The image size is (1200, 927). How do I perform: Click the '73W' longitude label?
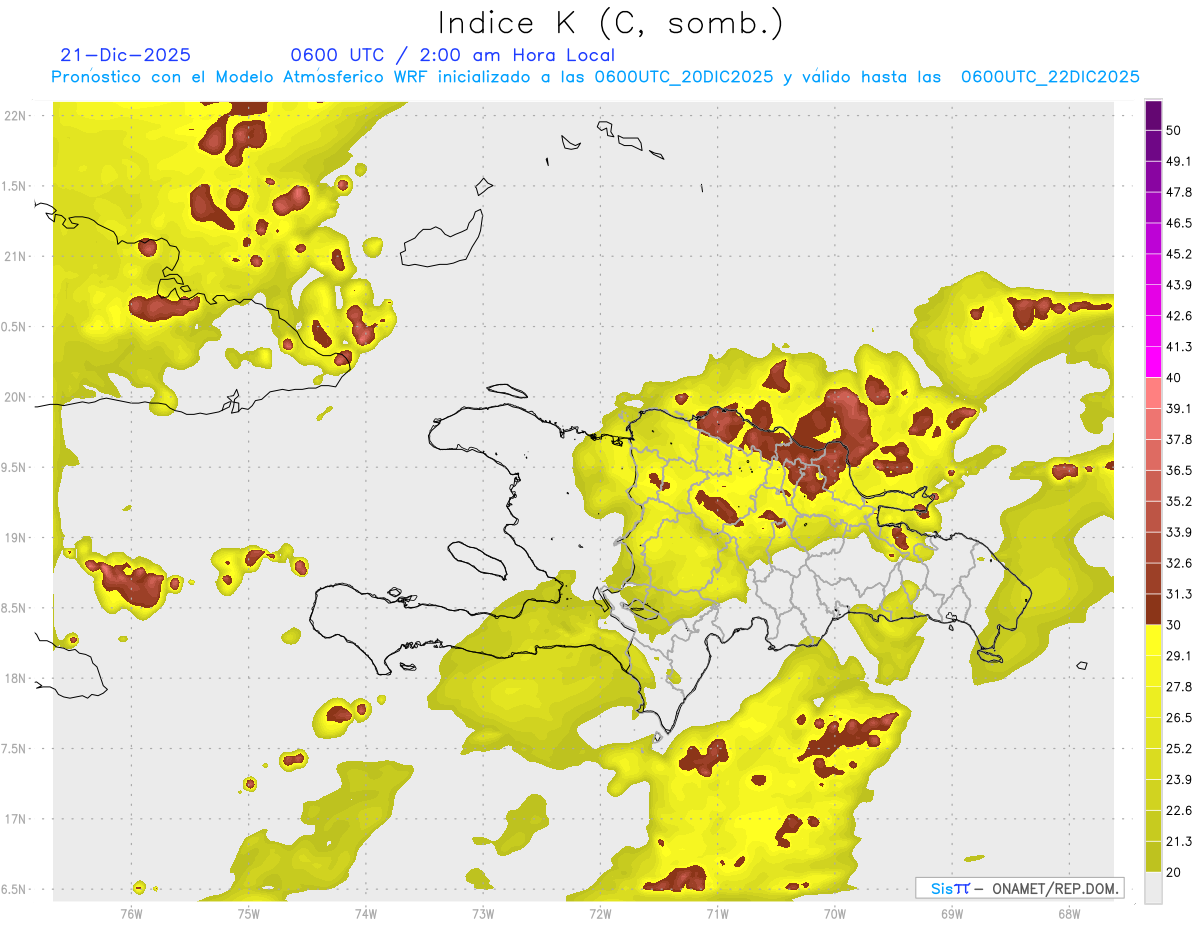coord(483,913)
